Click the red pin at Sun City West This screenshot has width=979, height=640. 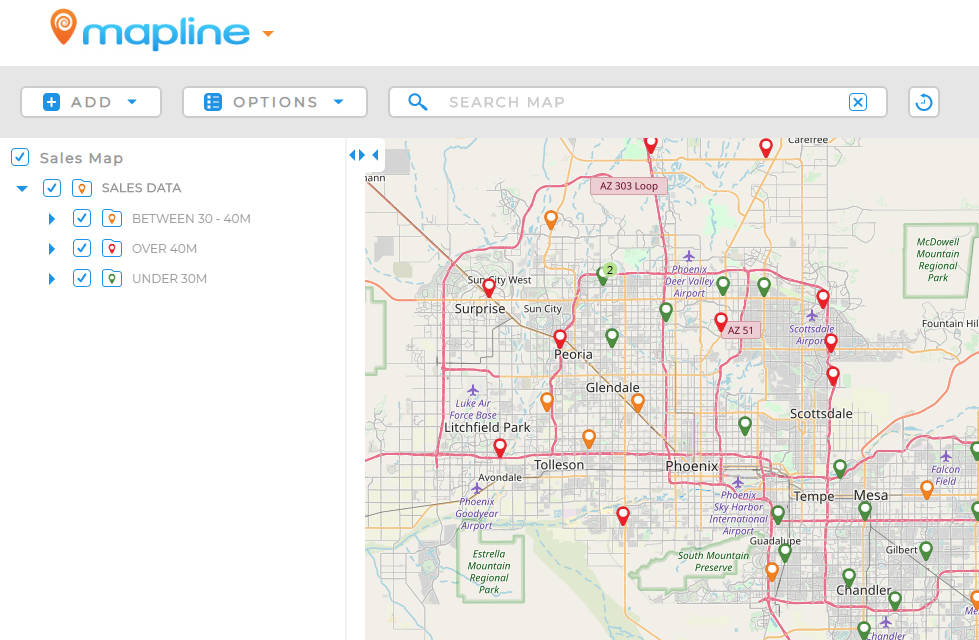pyautogui.click(x=490, y=287)
